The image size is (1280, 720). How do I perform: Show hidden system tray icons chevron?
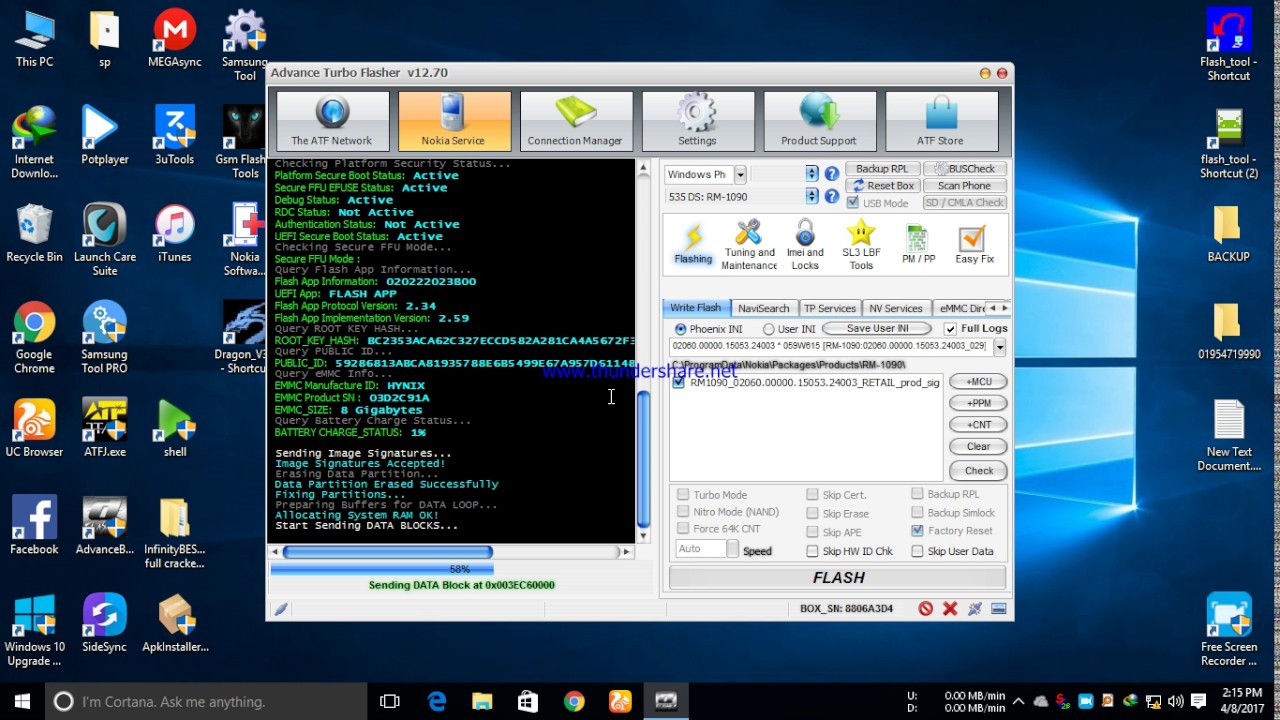[x=1019, y=701]
